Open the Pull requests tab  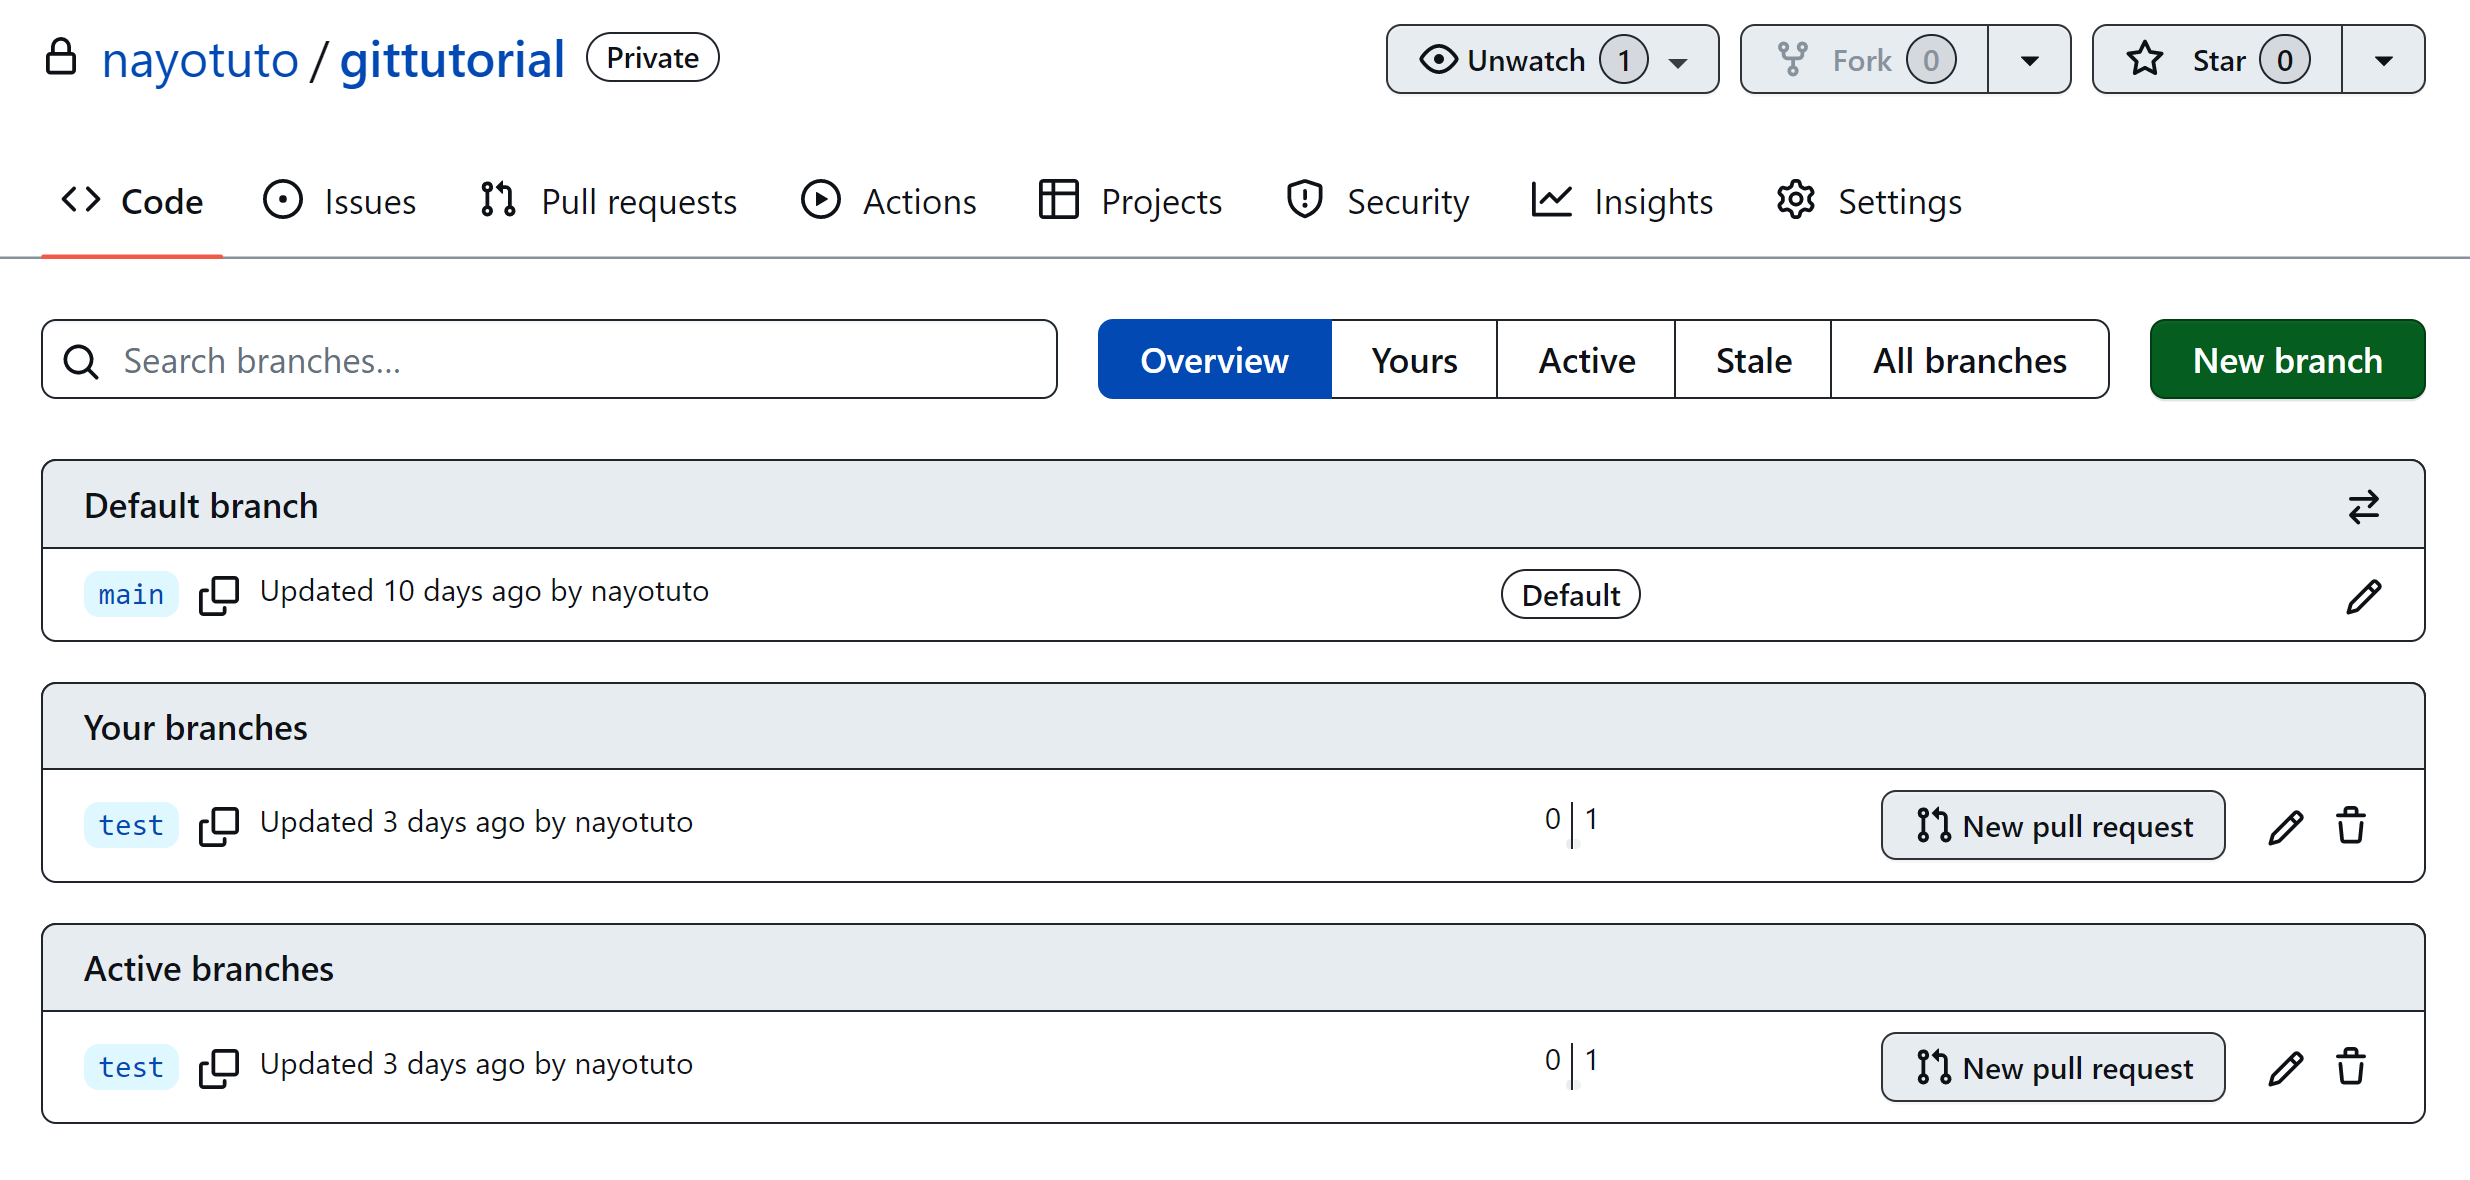[x=608, y=202]
